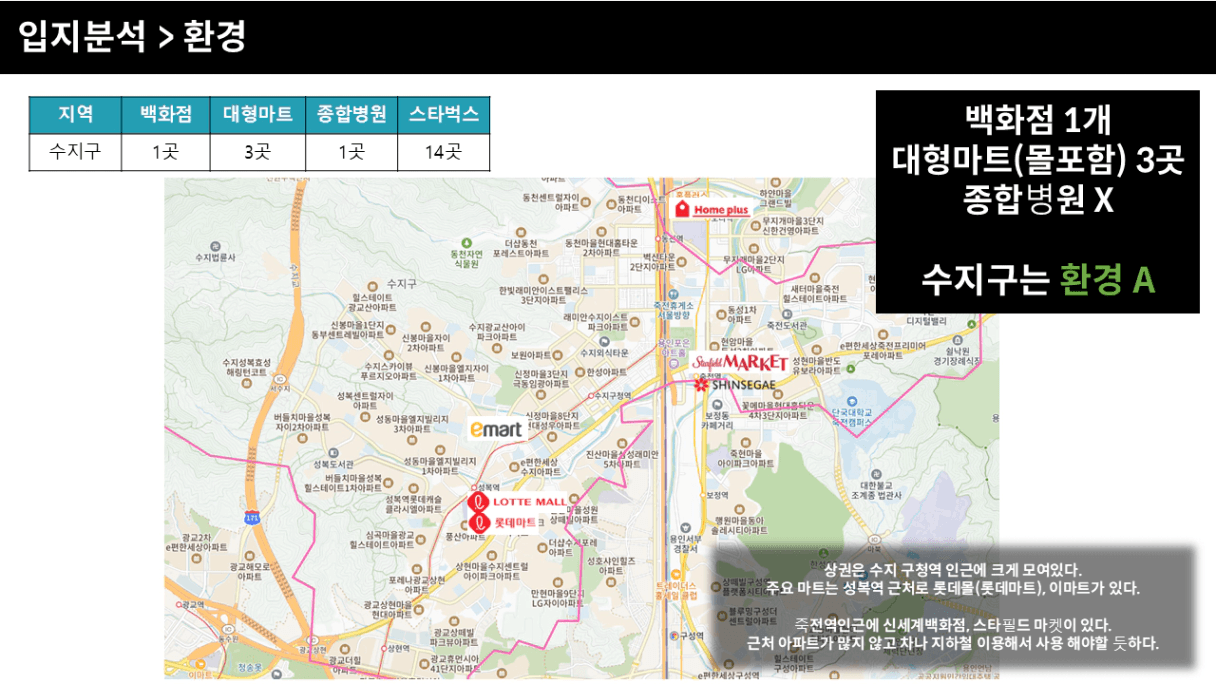Select the '수지구는 환경 A' conclusion text
Screen dimensions: 1216x684
(1037, 279)
